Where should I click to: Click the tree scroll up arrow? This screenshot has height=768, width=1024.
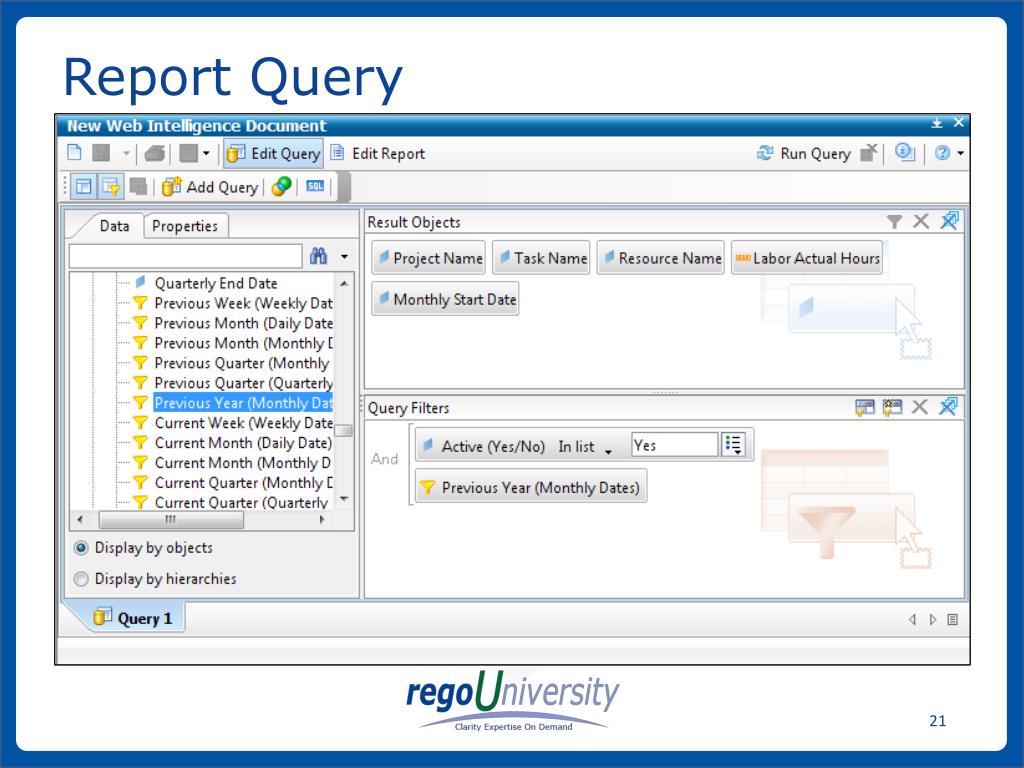pos(344,283)
